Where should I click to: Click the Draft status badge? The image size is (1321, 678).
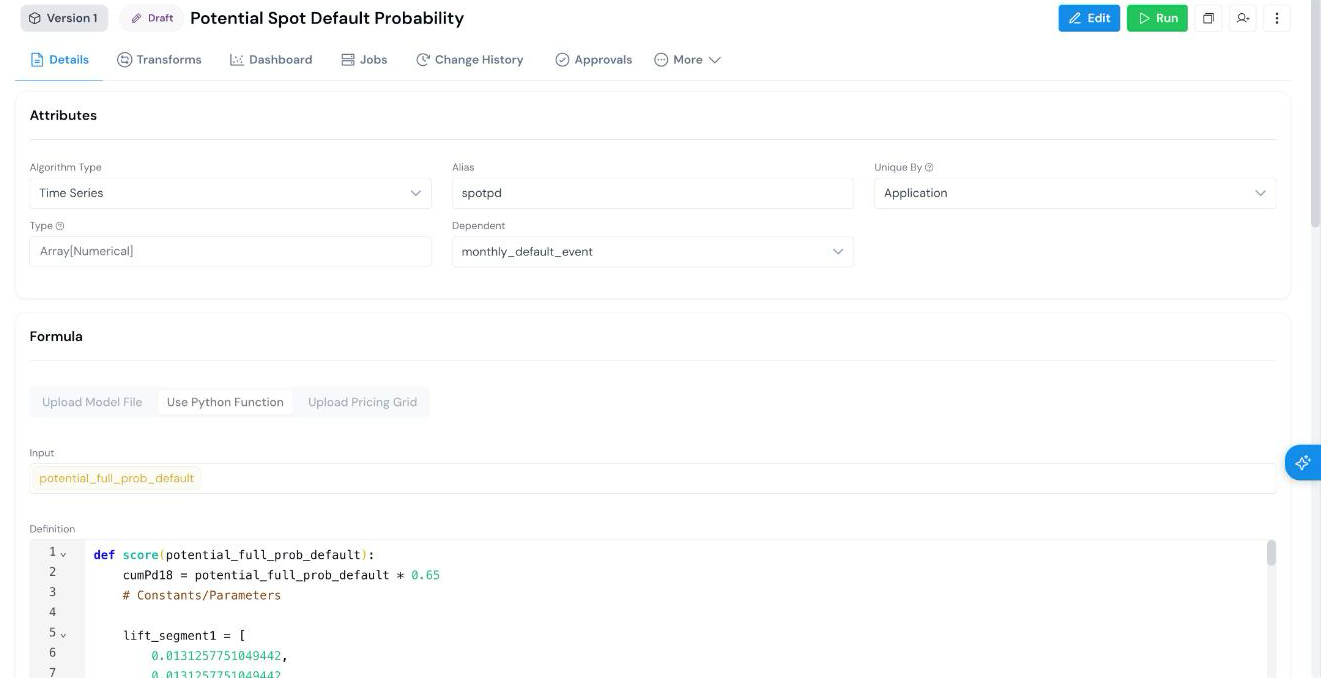(x=152, y=18)
